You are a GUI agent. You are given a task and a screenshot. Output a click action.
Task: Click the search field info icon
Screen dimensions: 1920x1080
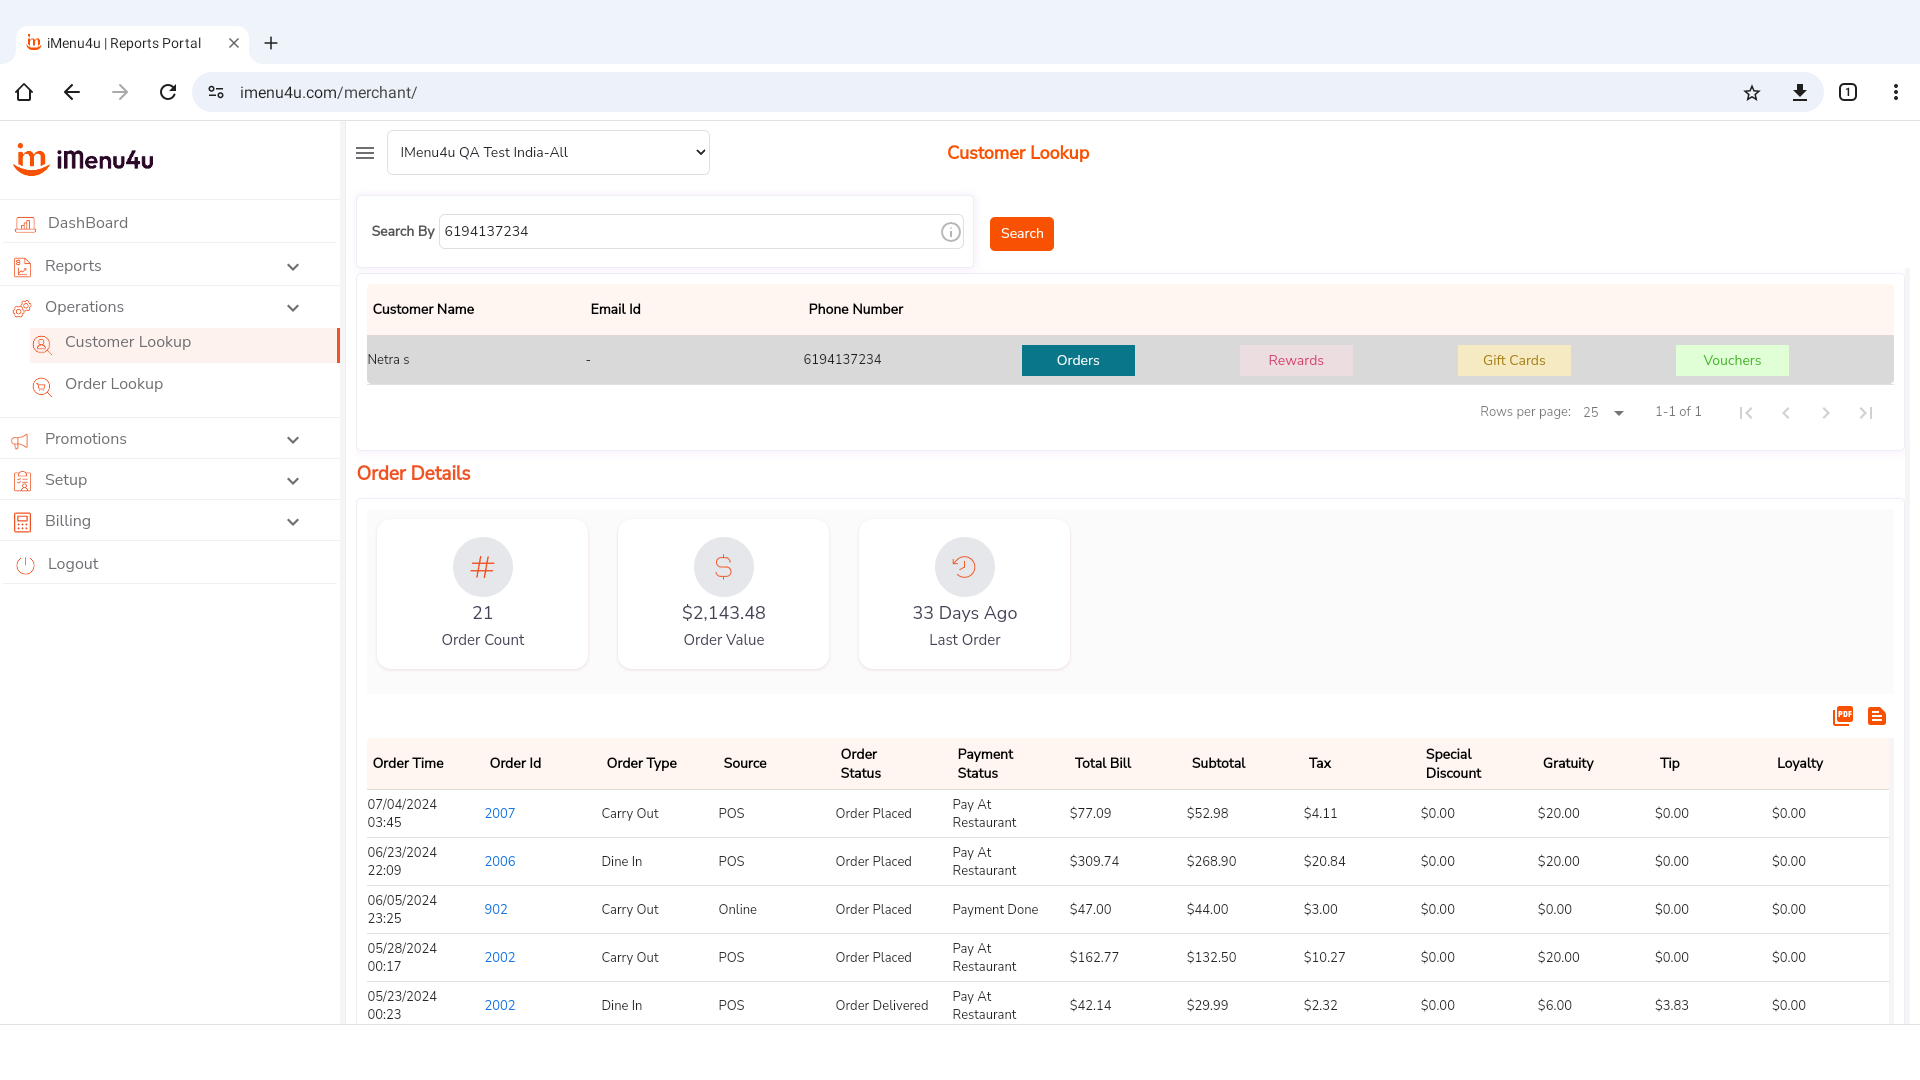tap(951, 232)
